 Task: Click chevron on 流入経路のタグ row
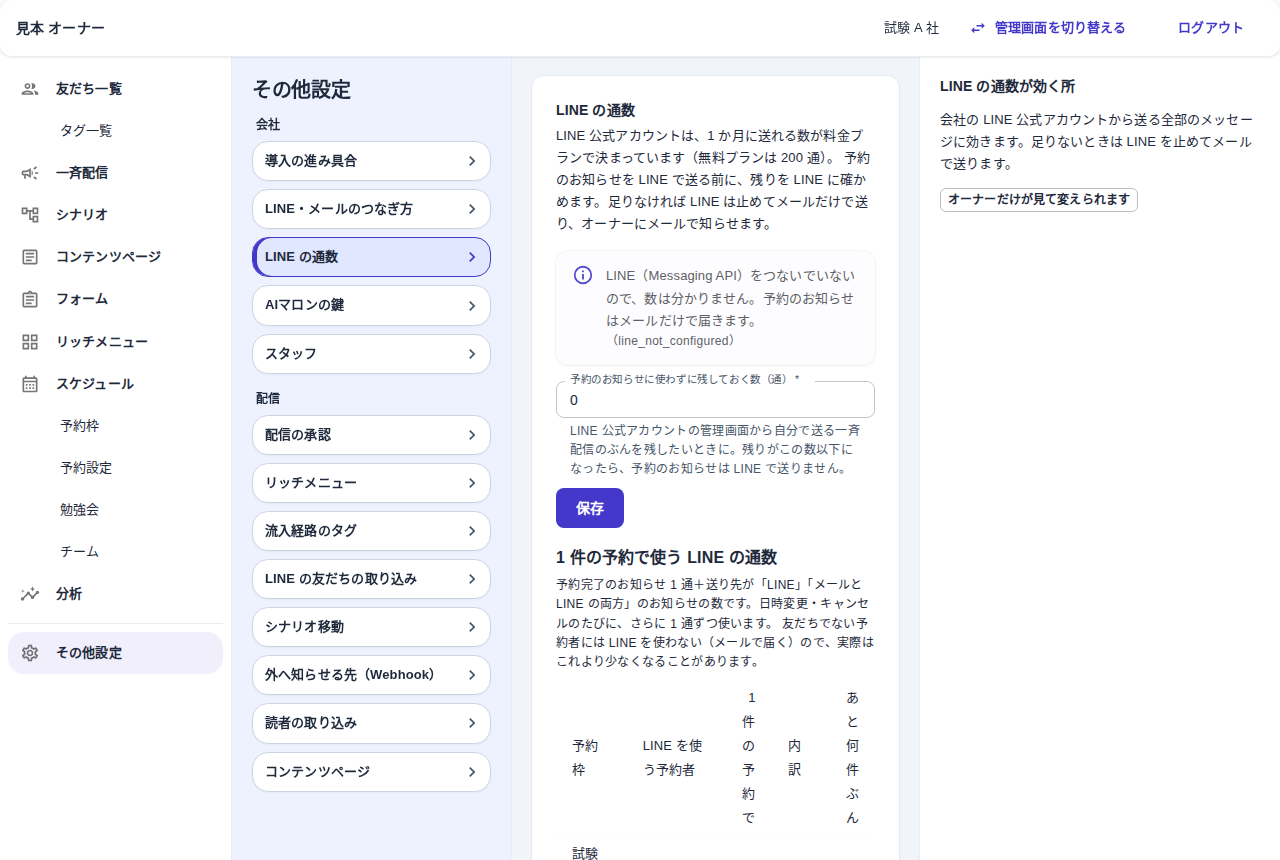pyautogui.click(x=472, y=531)
